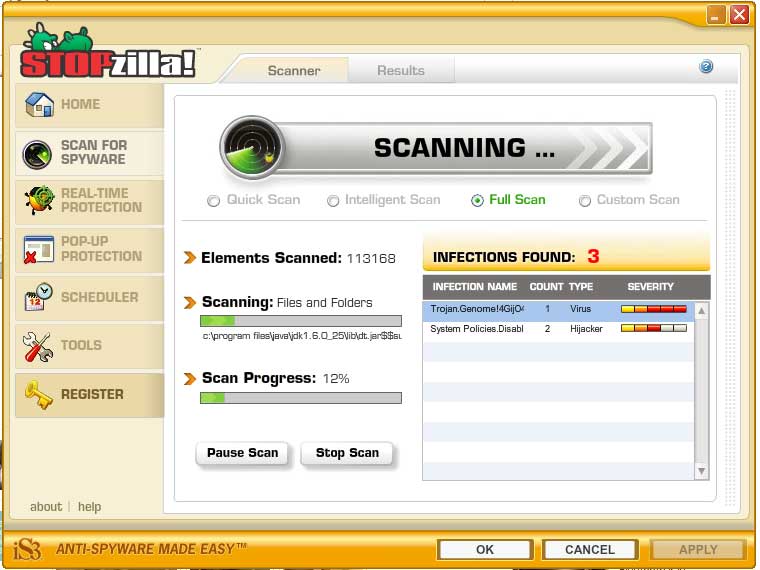Switch to the Results tab
The image size is (760, 570).
point(401,71)
